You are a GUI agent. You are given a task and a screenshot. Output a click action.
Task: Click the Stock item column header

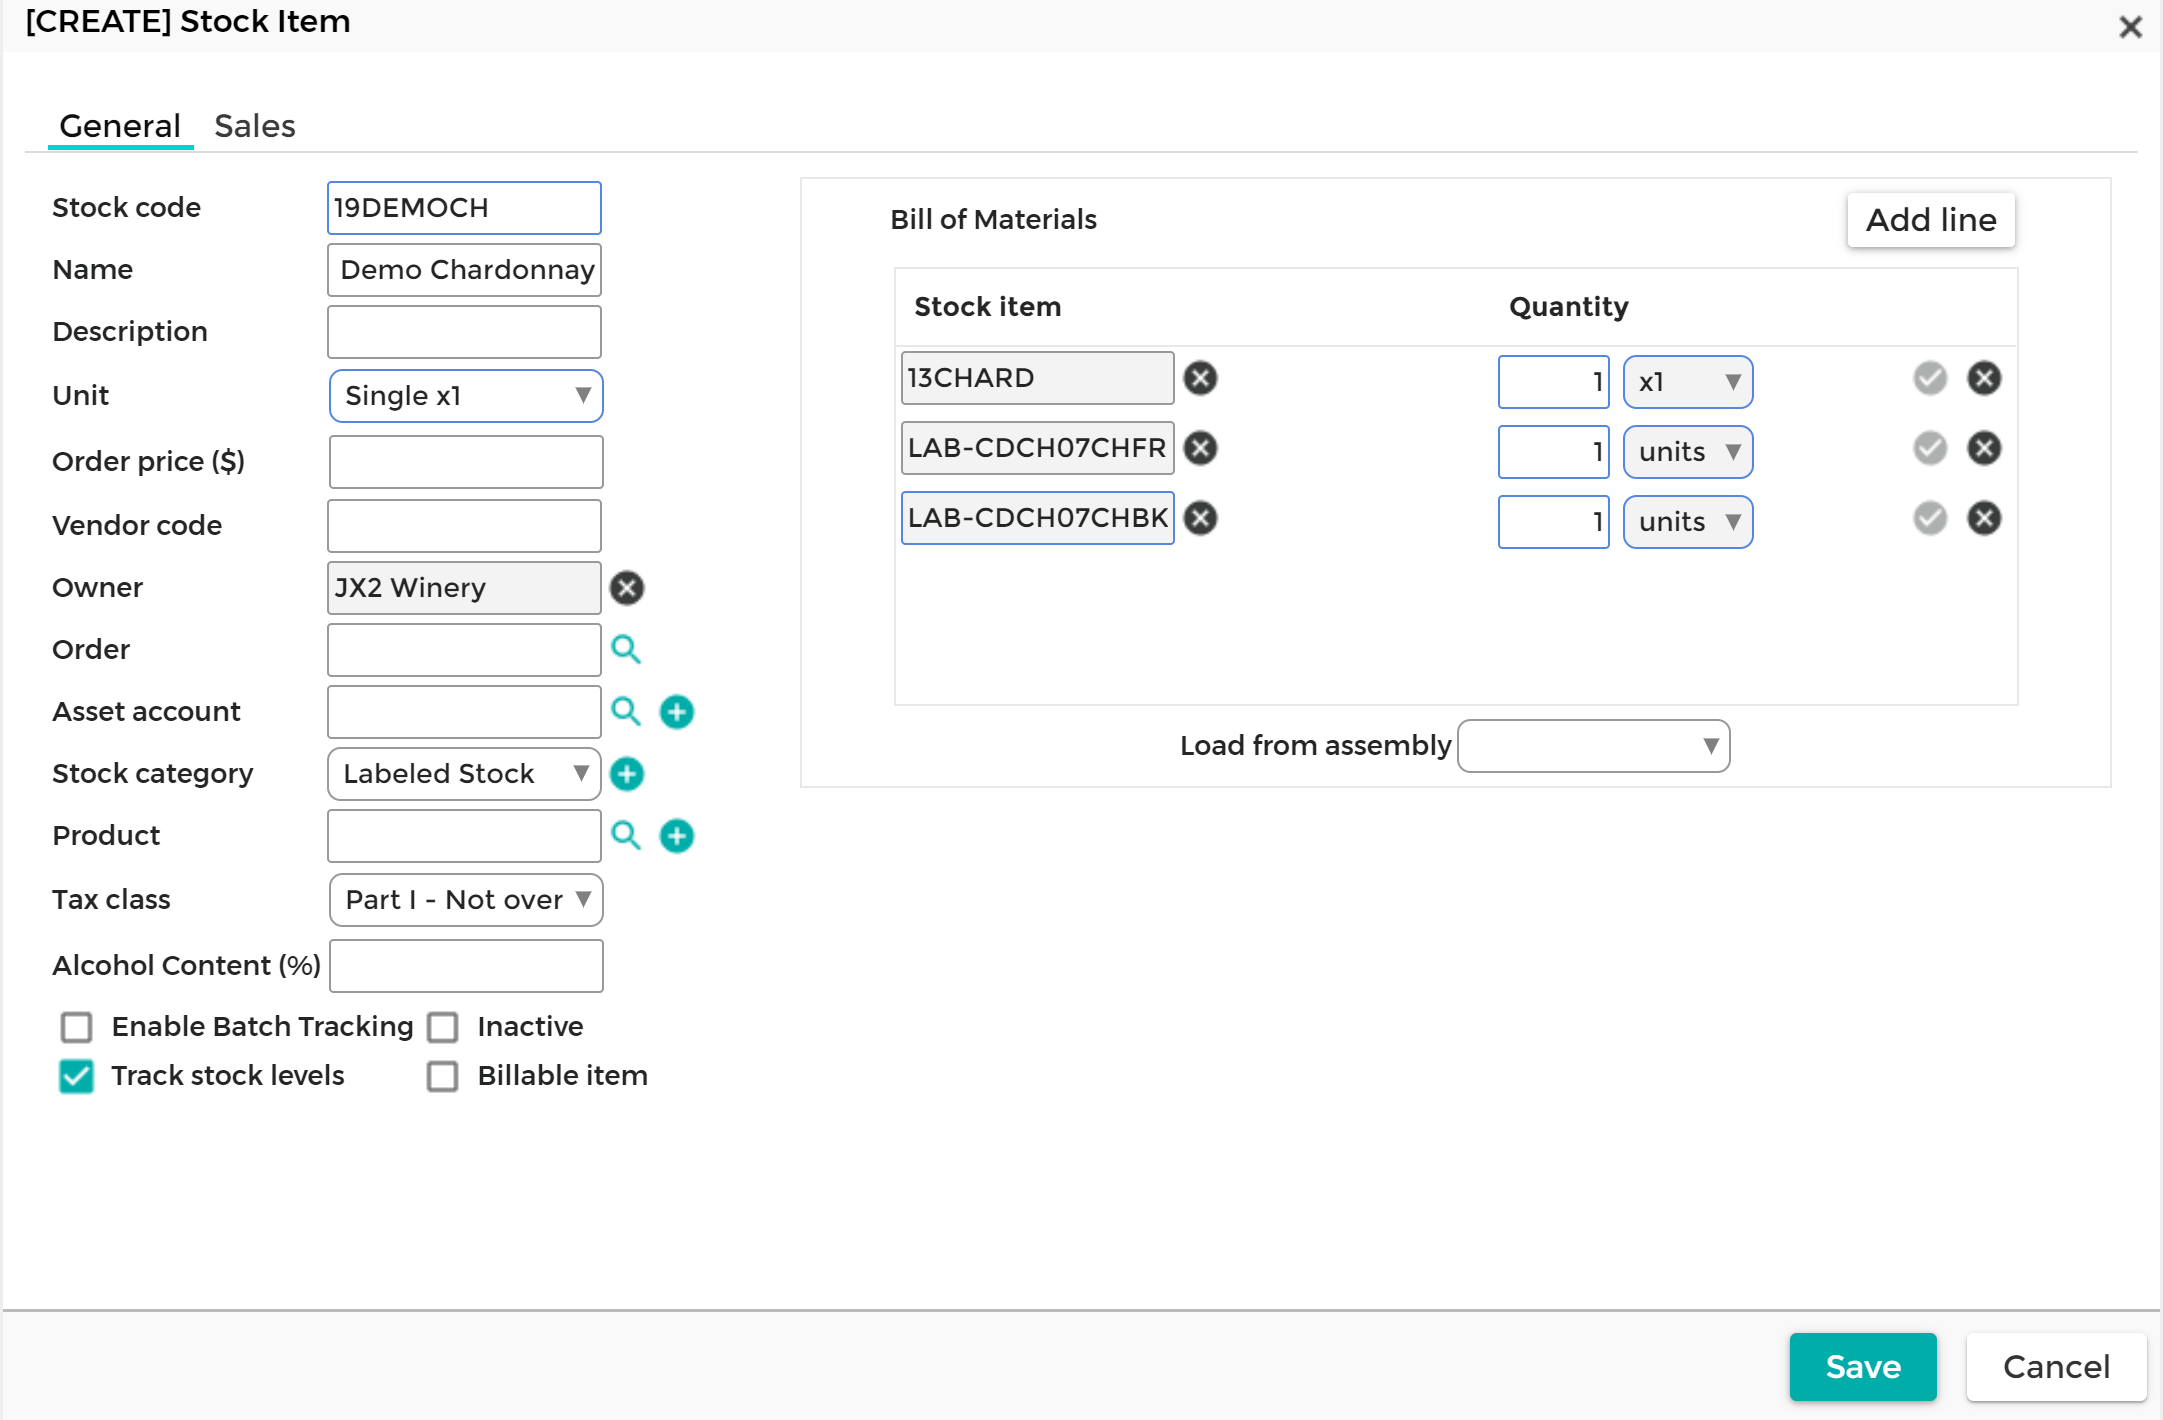(987, 307)
